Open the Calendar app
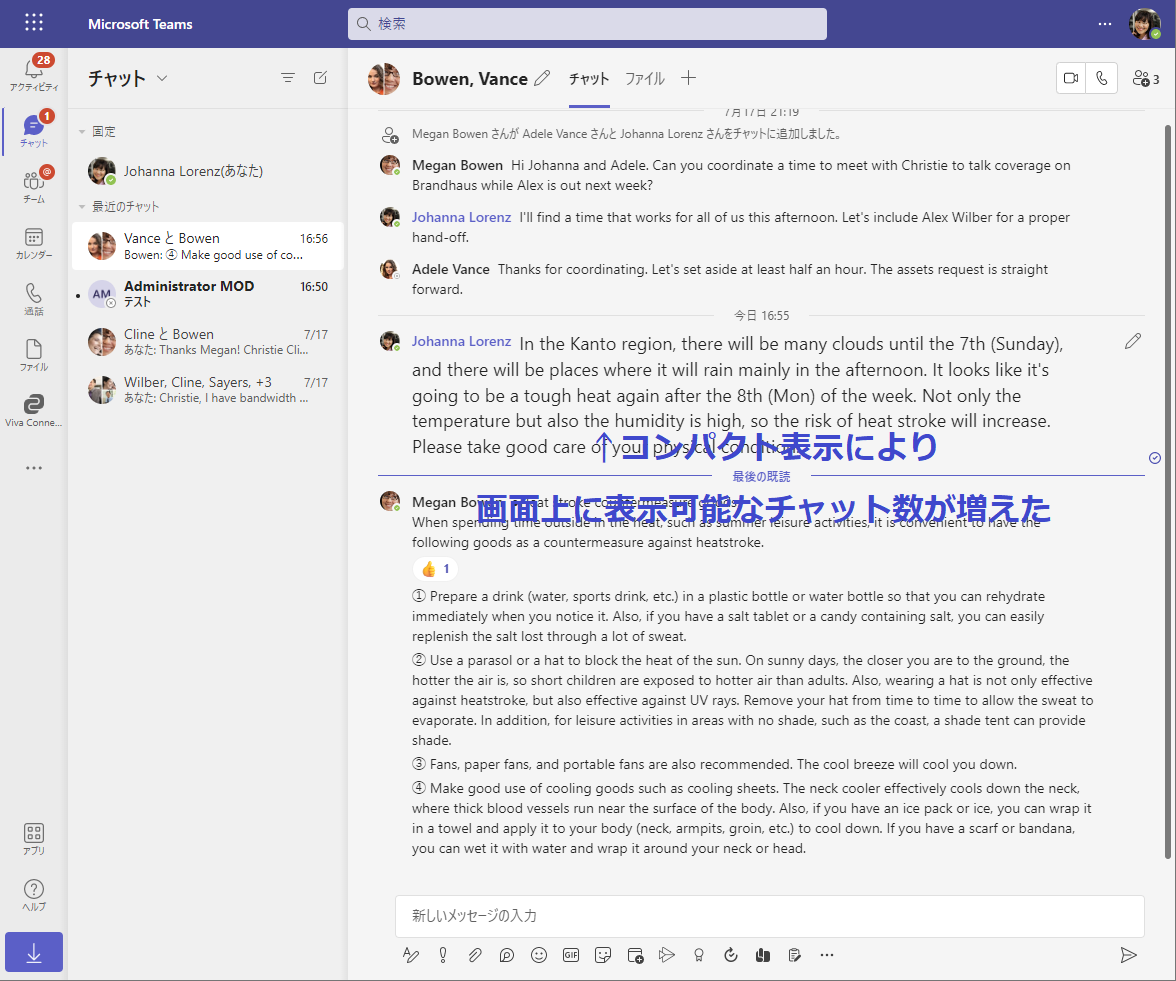This screenshot has width=1176, height=981. click(x=34, y=242)
